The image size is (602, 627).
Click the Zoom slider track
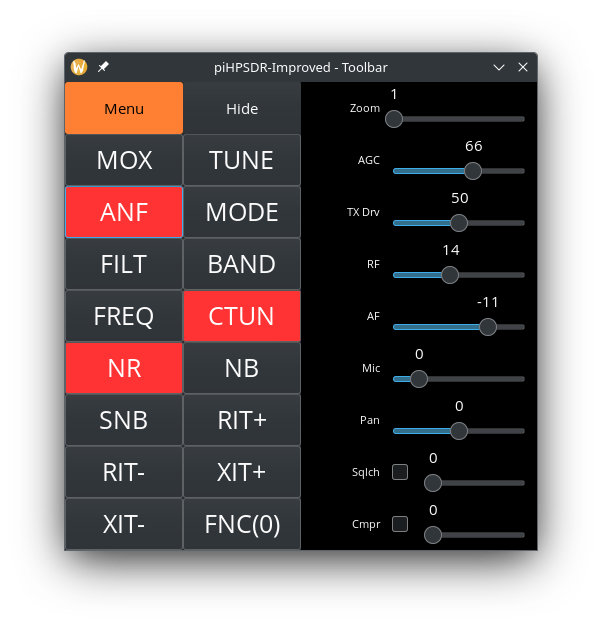[x=459, y=119]
